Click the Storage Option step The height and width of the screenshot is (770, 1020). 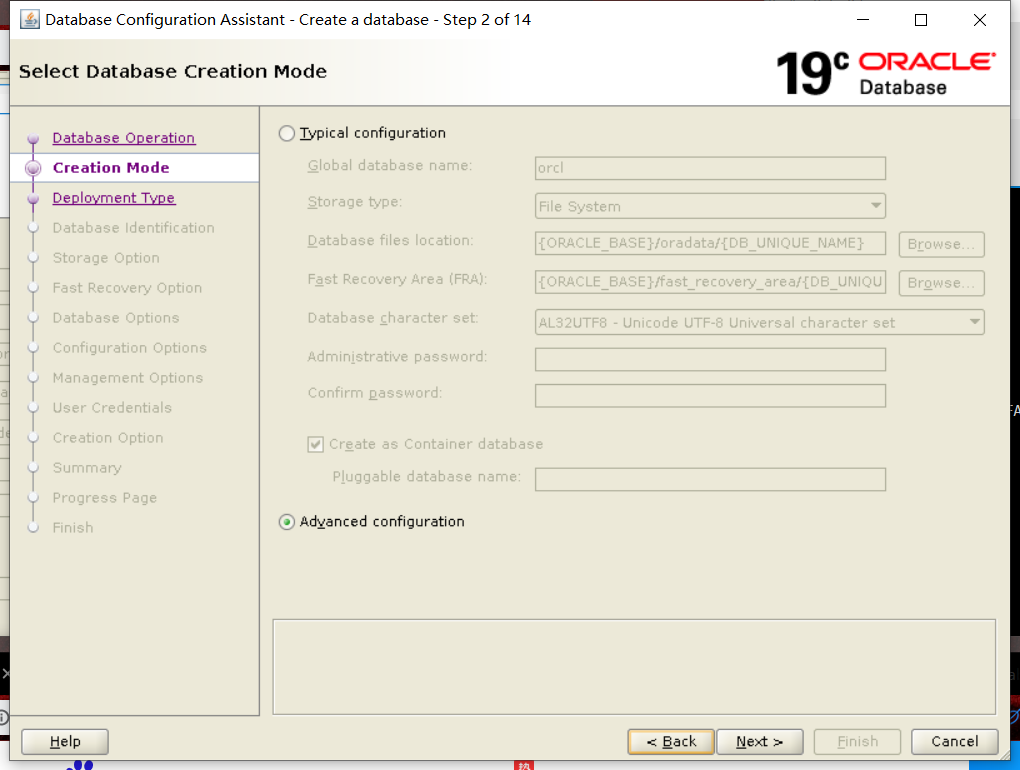tap(106, 258)
